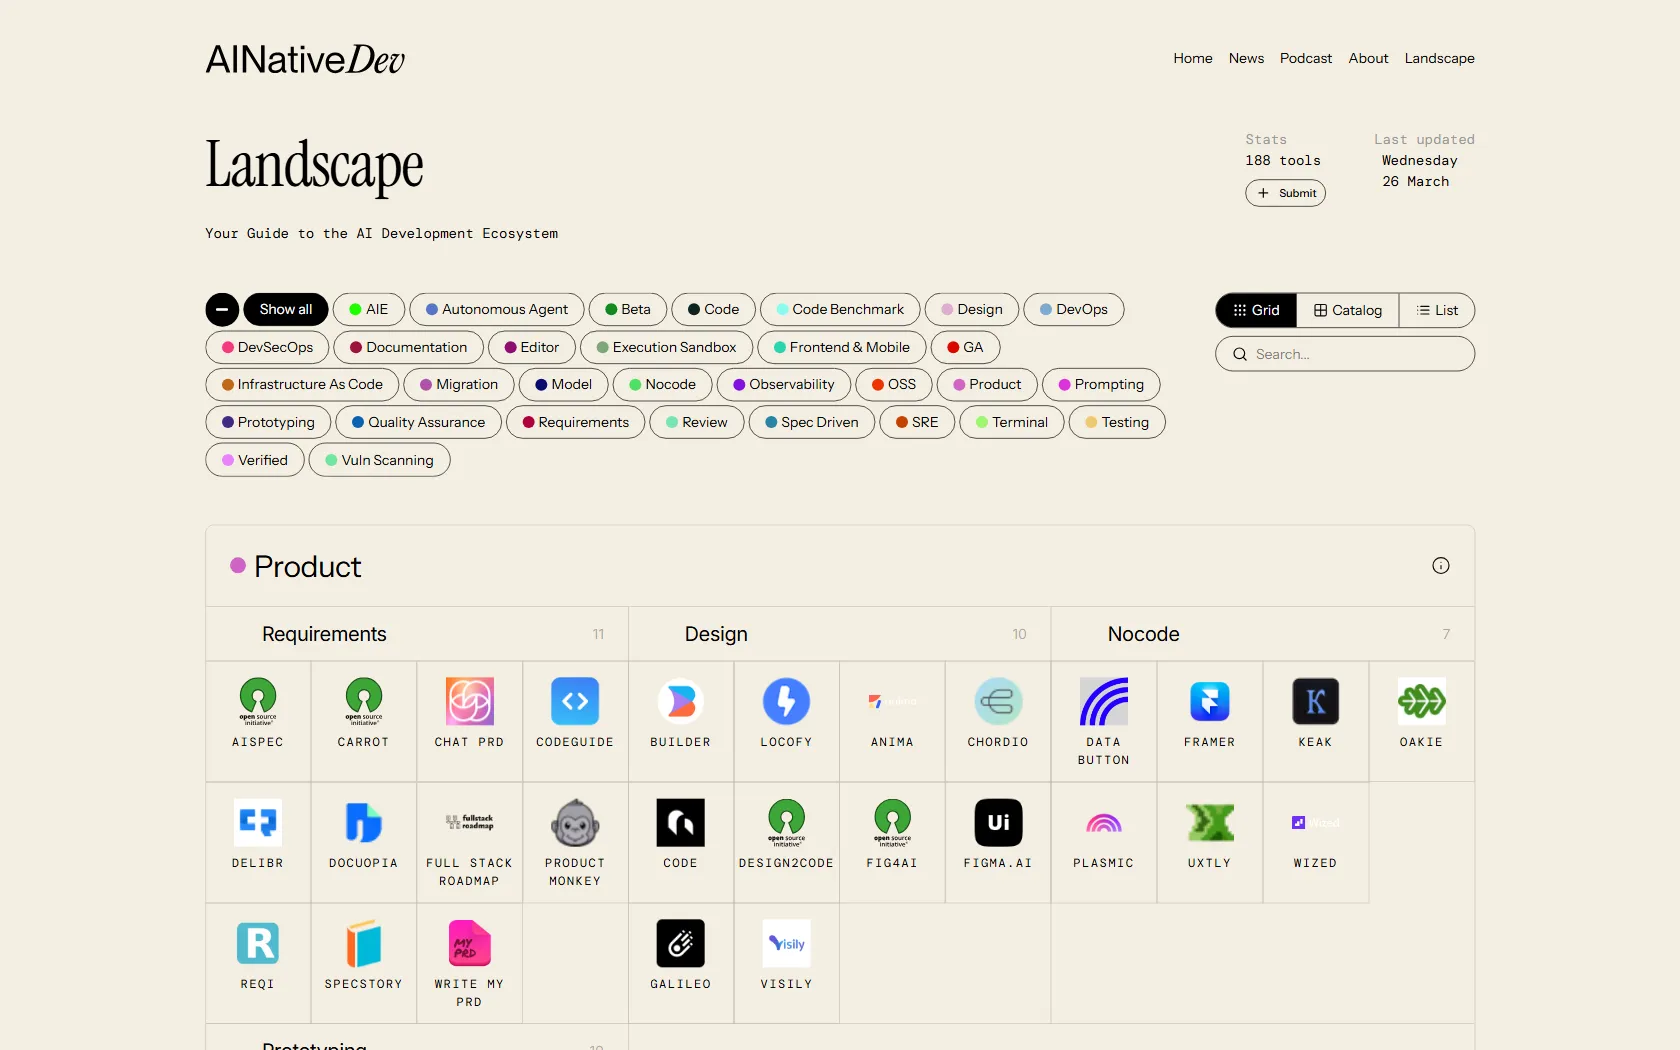The width and height of the screenshot is (1680, 1050).
Task: Open the Codeguide tool icon
Action: click(575, 701)
